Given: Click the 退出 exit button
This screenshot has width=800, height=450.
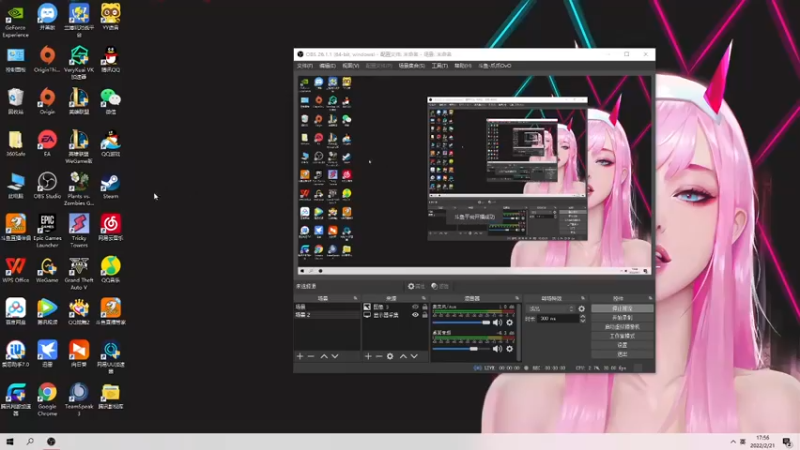Looking at the screenshot, I should coord(622,354).
